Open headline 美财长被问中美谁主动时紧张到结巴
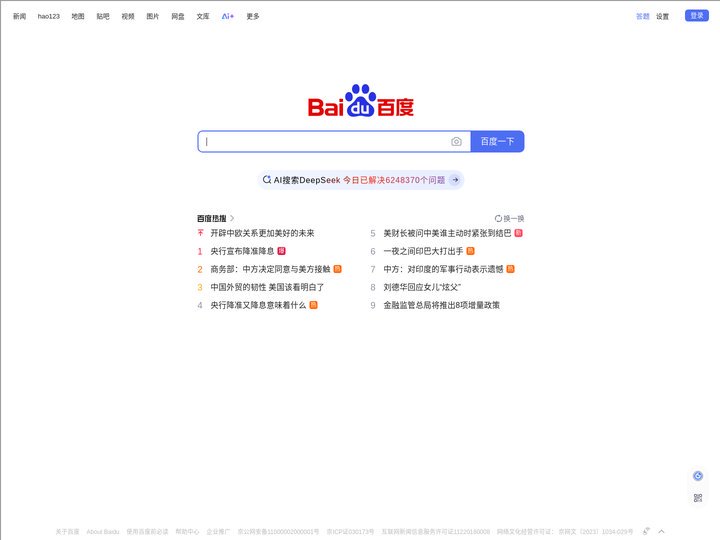 (x=447, y=233)
